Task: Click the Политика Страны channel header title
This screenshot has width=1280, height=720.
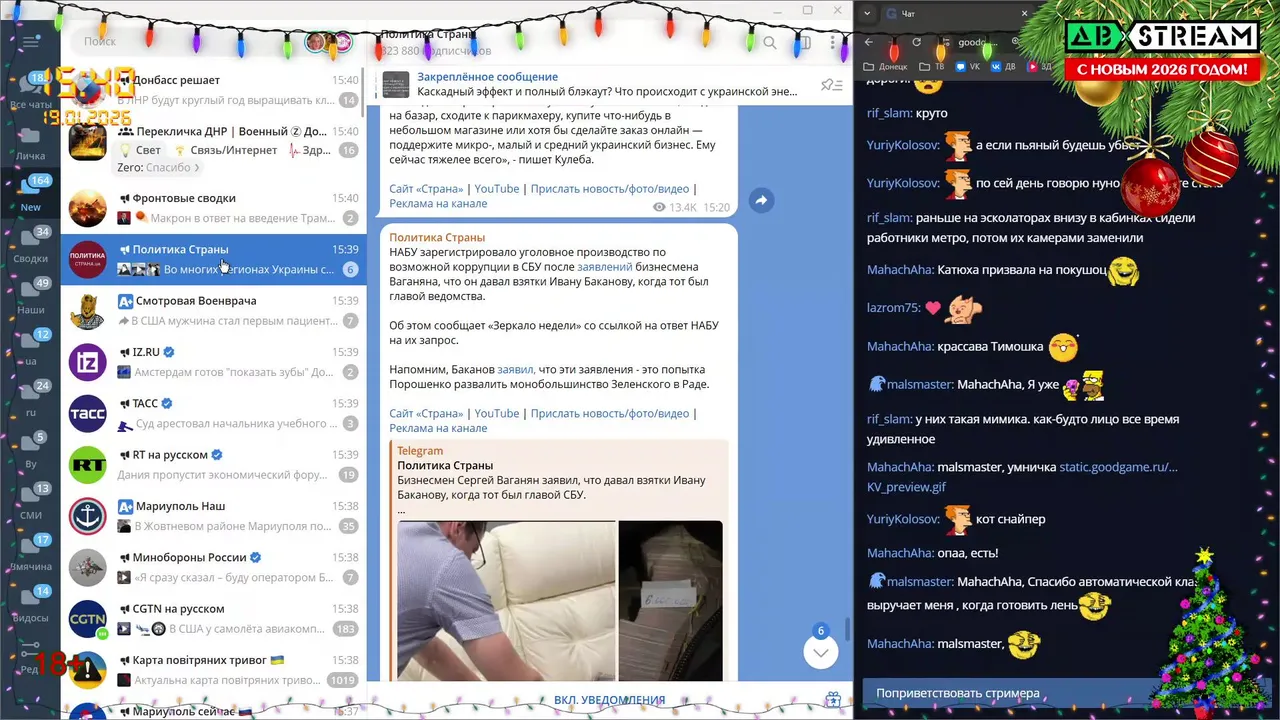Action: [x=428, y=35]
